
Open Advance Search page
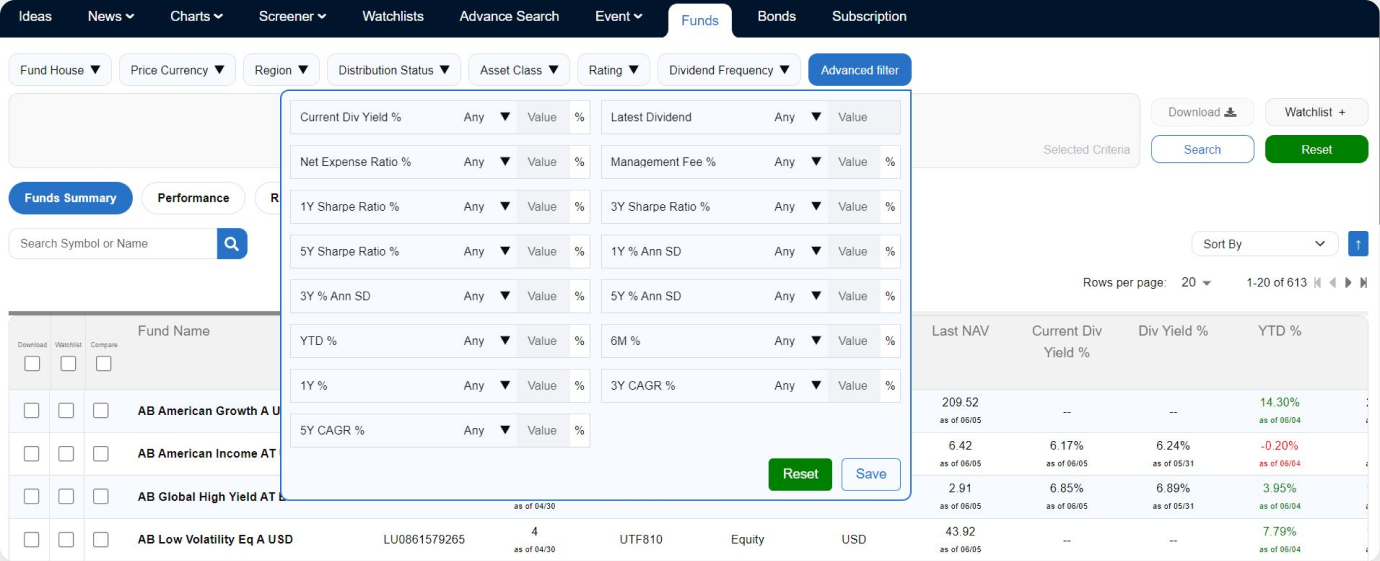509,16
